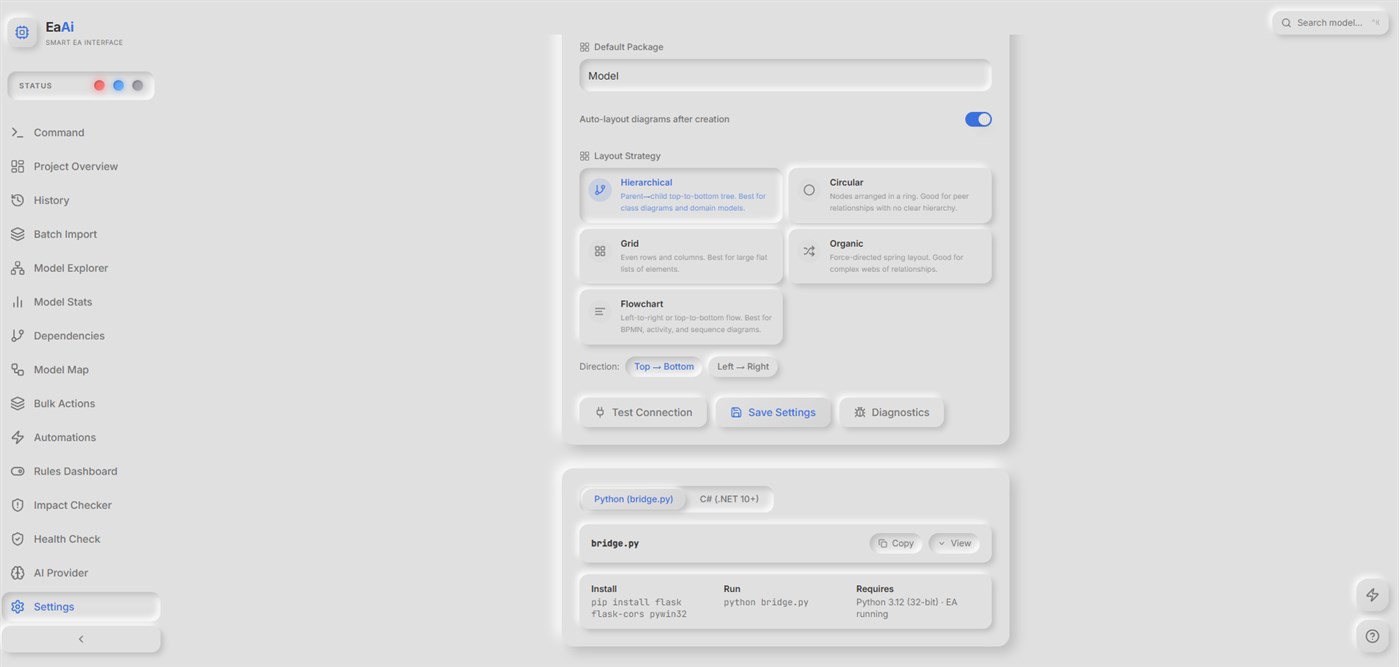Click the Organic layout shuffle icon
Viewport: 1399px width, 667px height.
click(809, 251)
